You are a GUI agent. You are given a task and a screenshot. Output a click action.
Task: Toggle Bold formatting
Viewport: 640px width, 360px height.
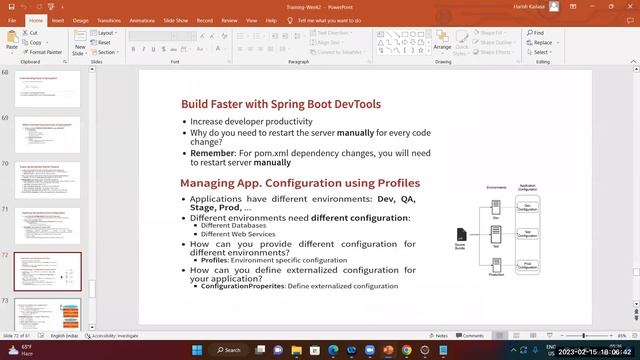coord(133,49)
